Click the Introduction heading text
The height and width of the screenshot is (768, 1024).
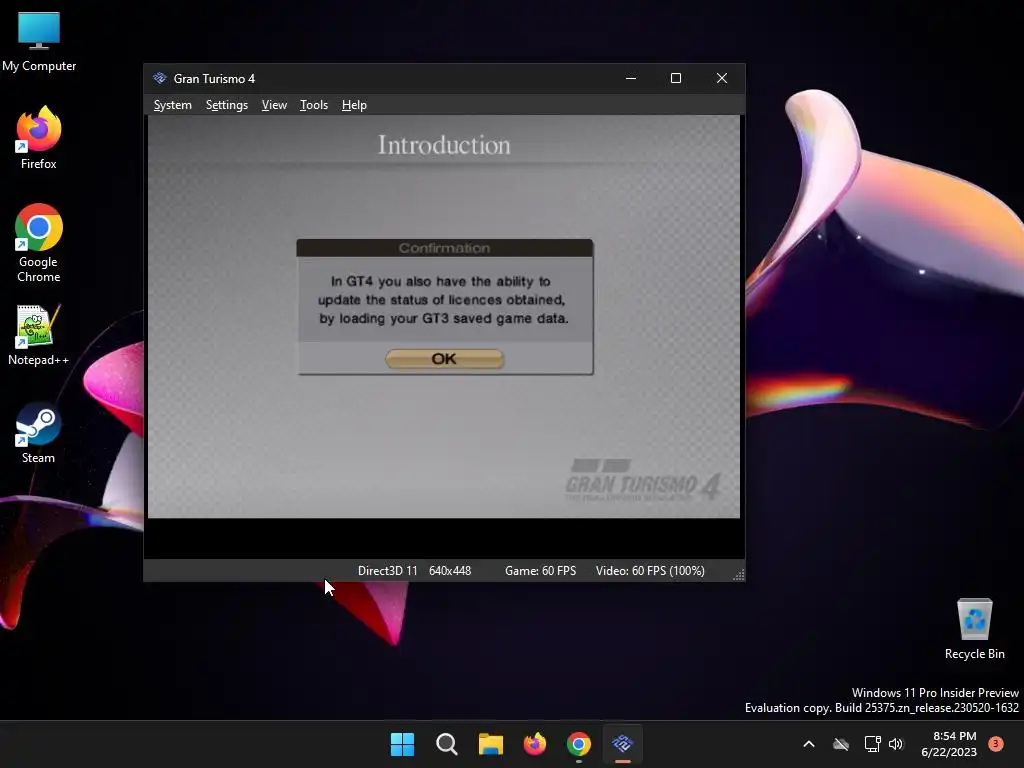[444, 145]
